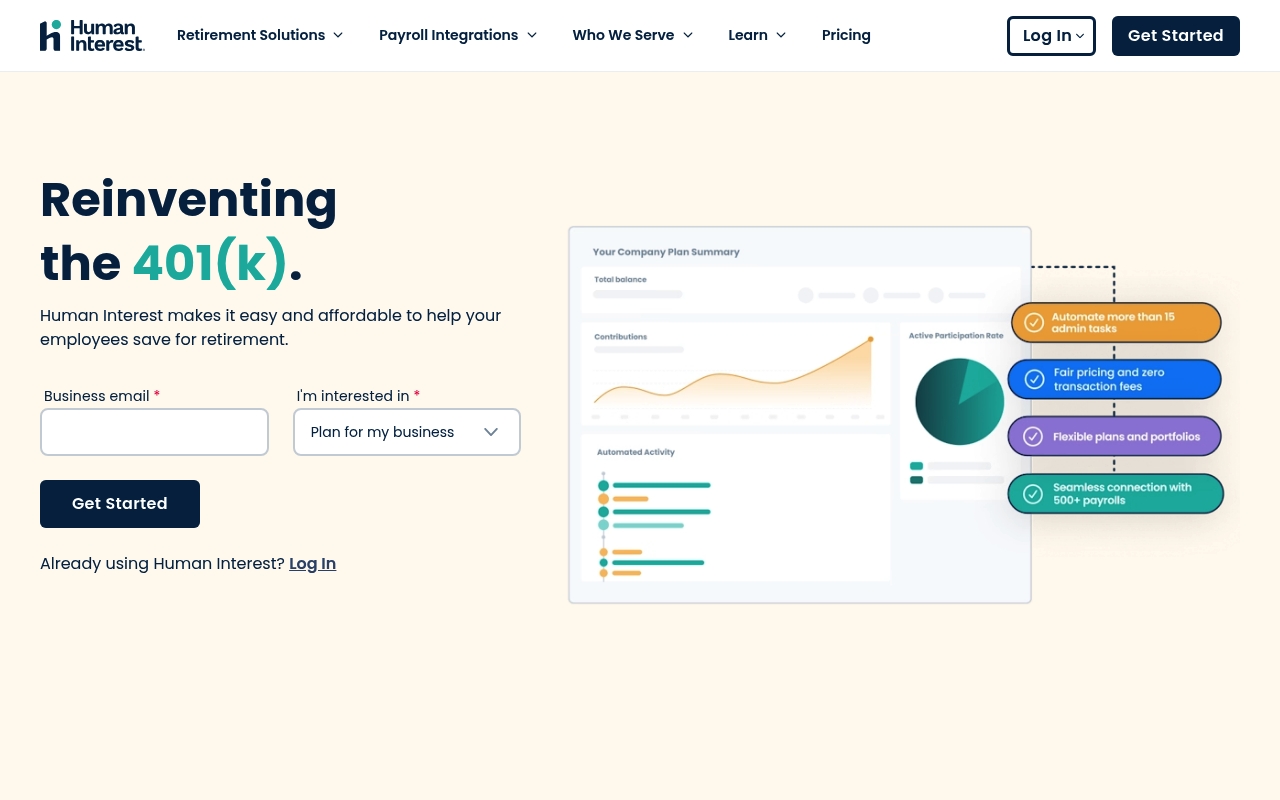Click the Get Started button below the form
This screenshot has width=1280, height=800.
(120, 504)
